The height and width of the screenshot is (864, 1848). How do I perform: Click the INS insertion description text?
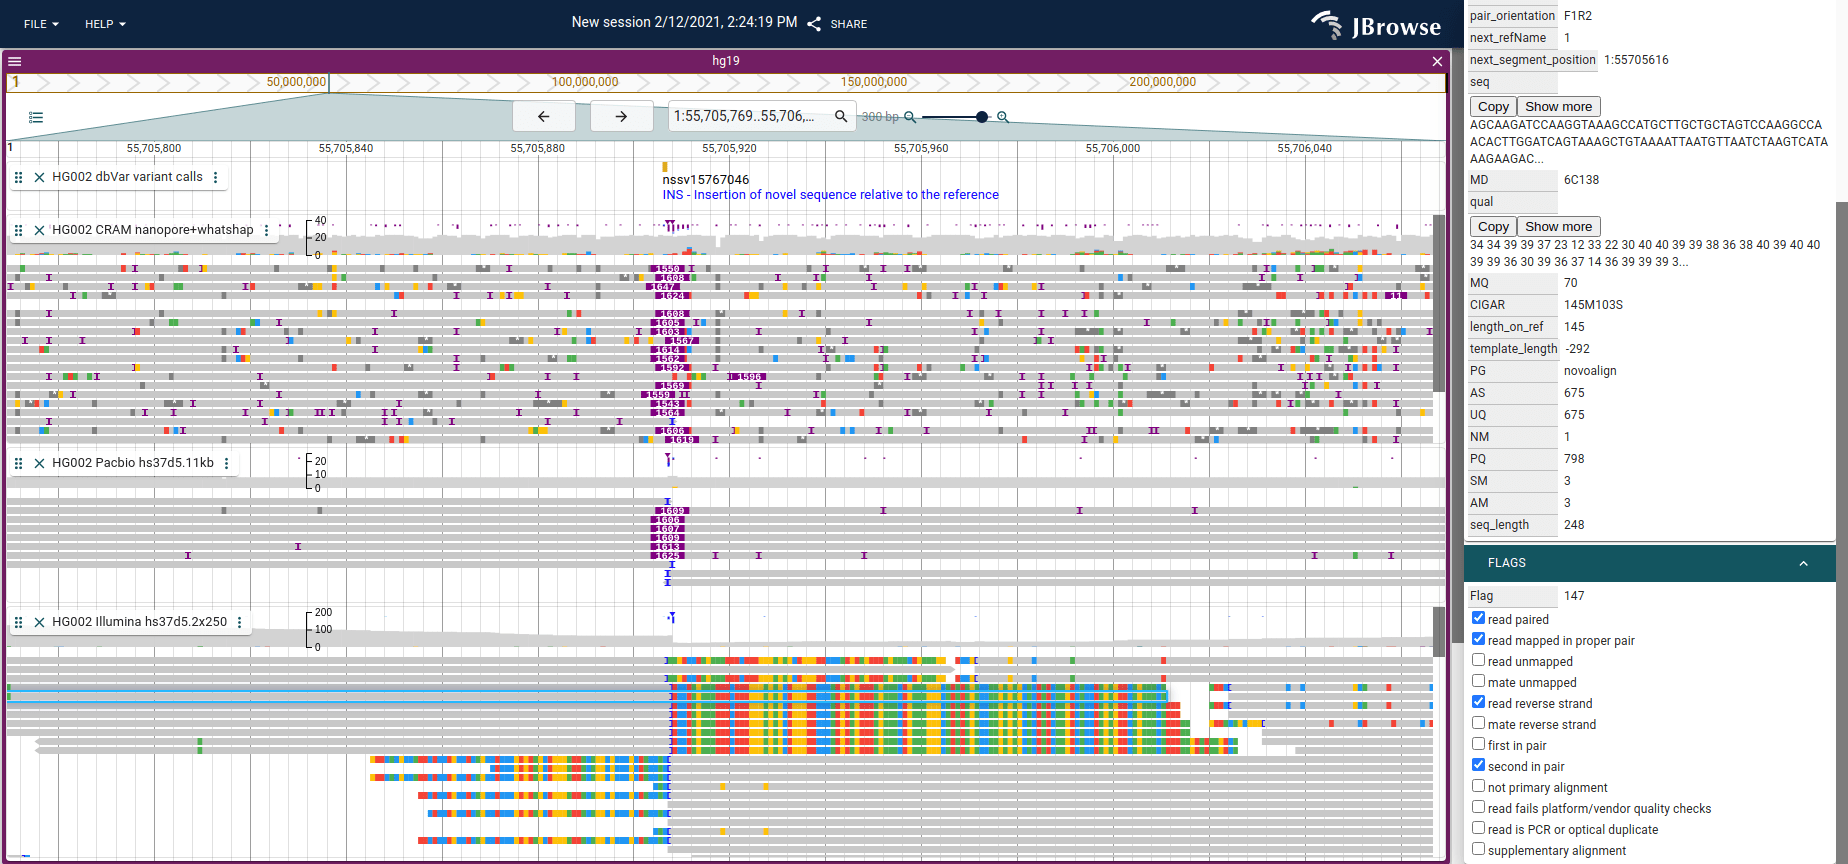click(830, 195)
